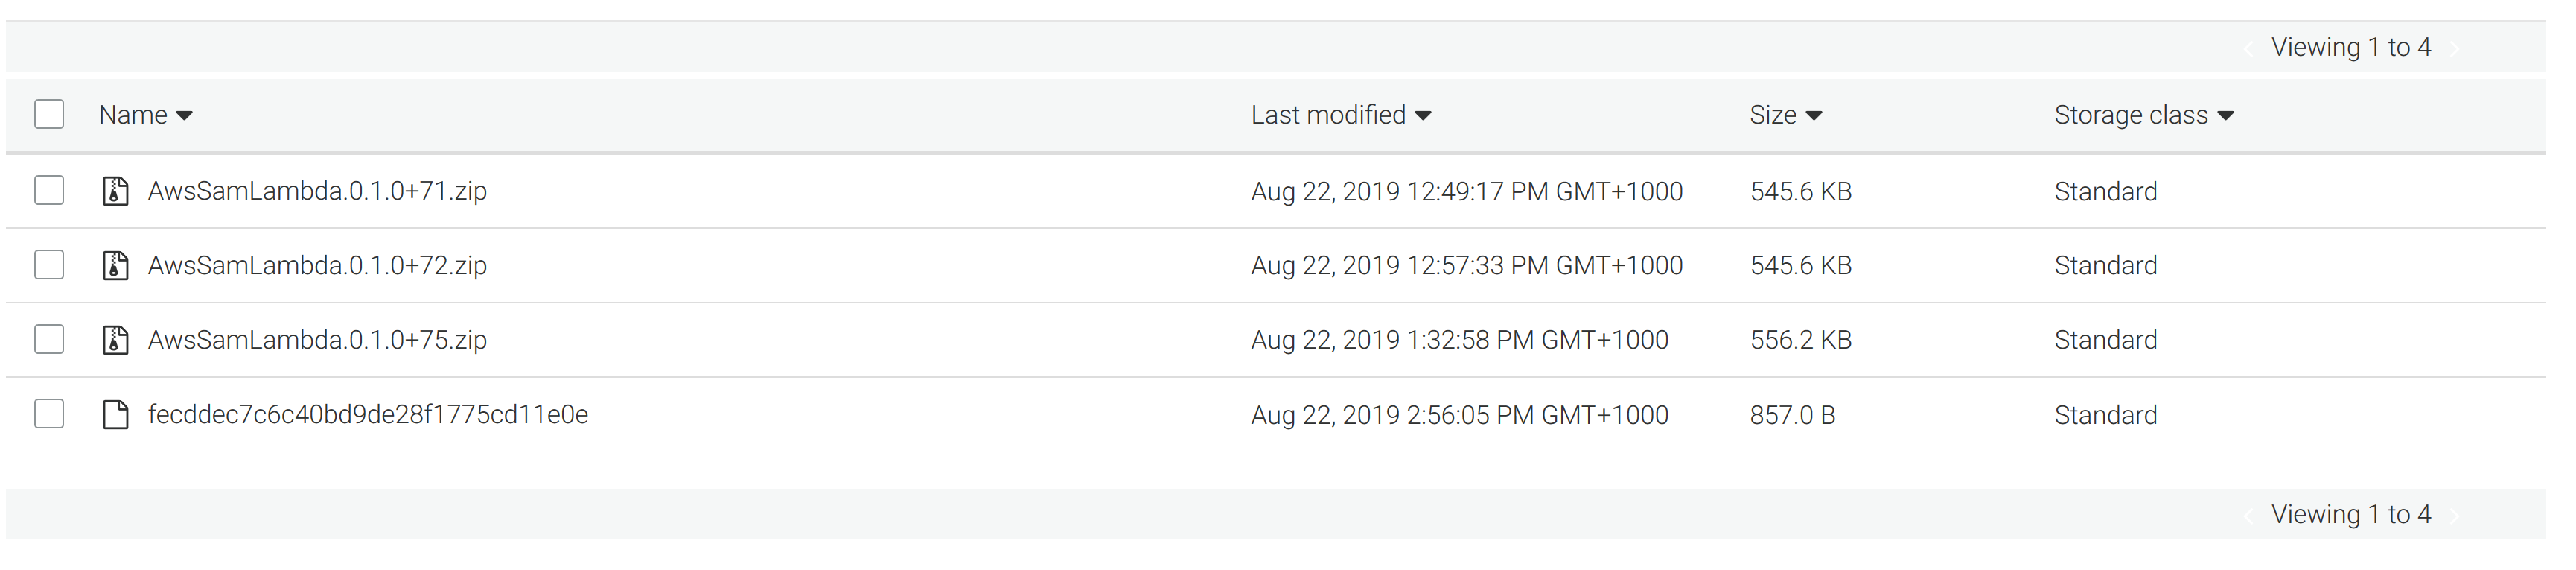Viewport: 2576px width, 570px height.
Task: Open Storage class column dropdown
Action: [x=2225, y=116]
